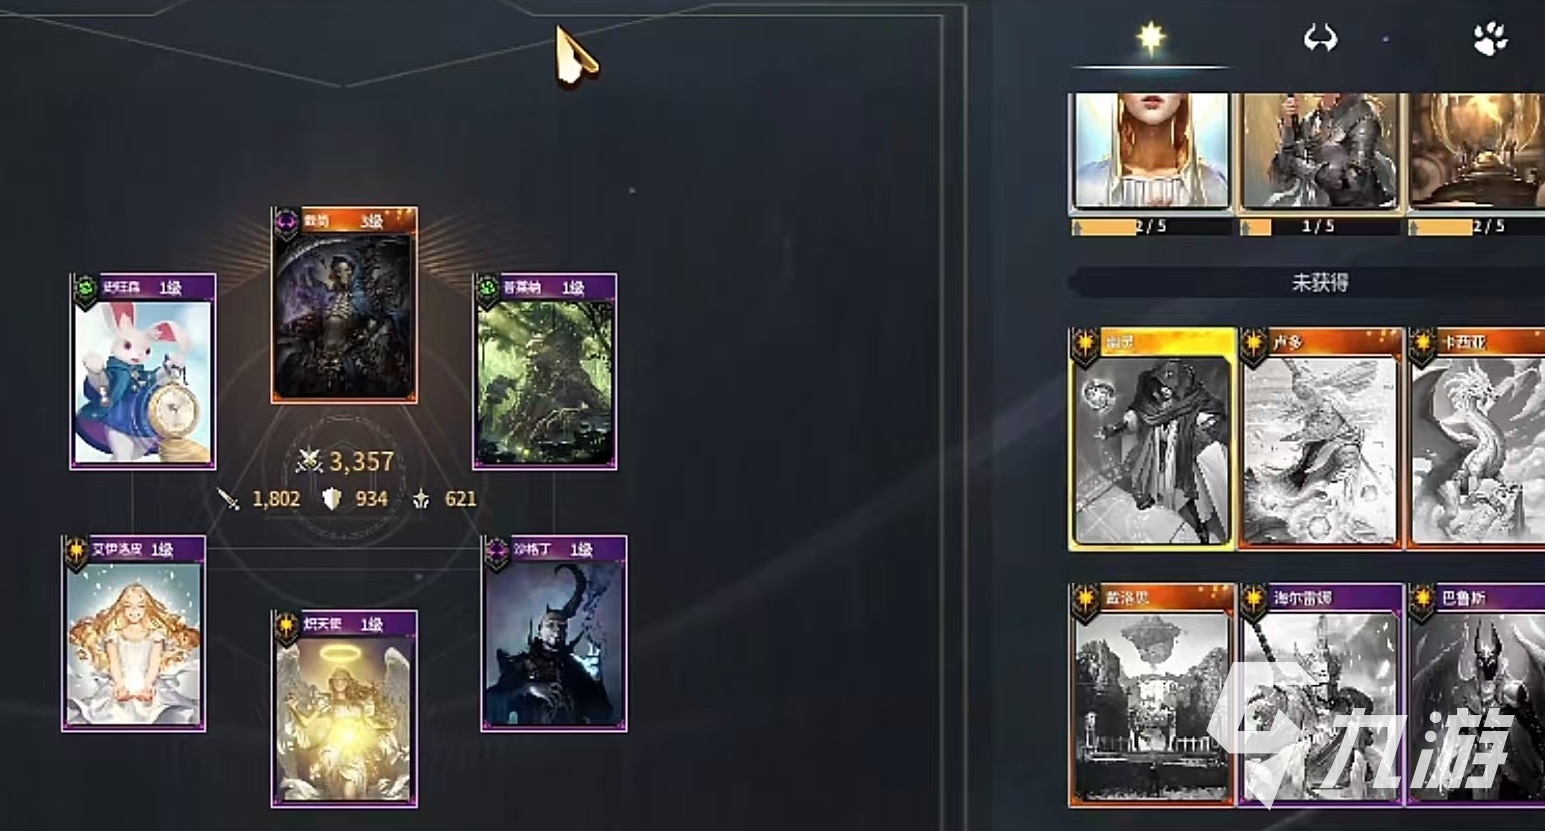Select the glowing seraph angel card
The width and height of the screenshot is (1545, 831).
tap(345, 708)
